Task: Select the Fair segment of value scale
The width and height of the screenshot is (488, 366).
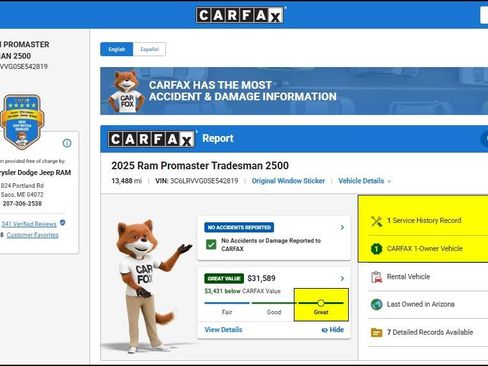Action: click(x=227, y=307)
